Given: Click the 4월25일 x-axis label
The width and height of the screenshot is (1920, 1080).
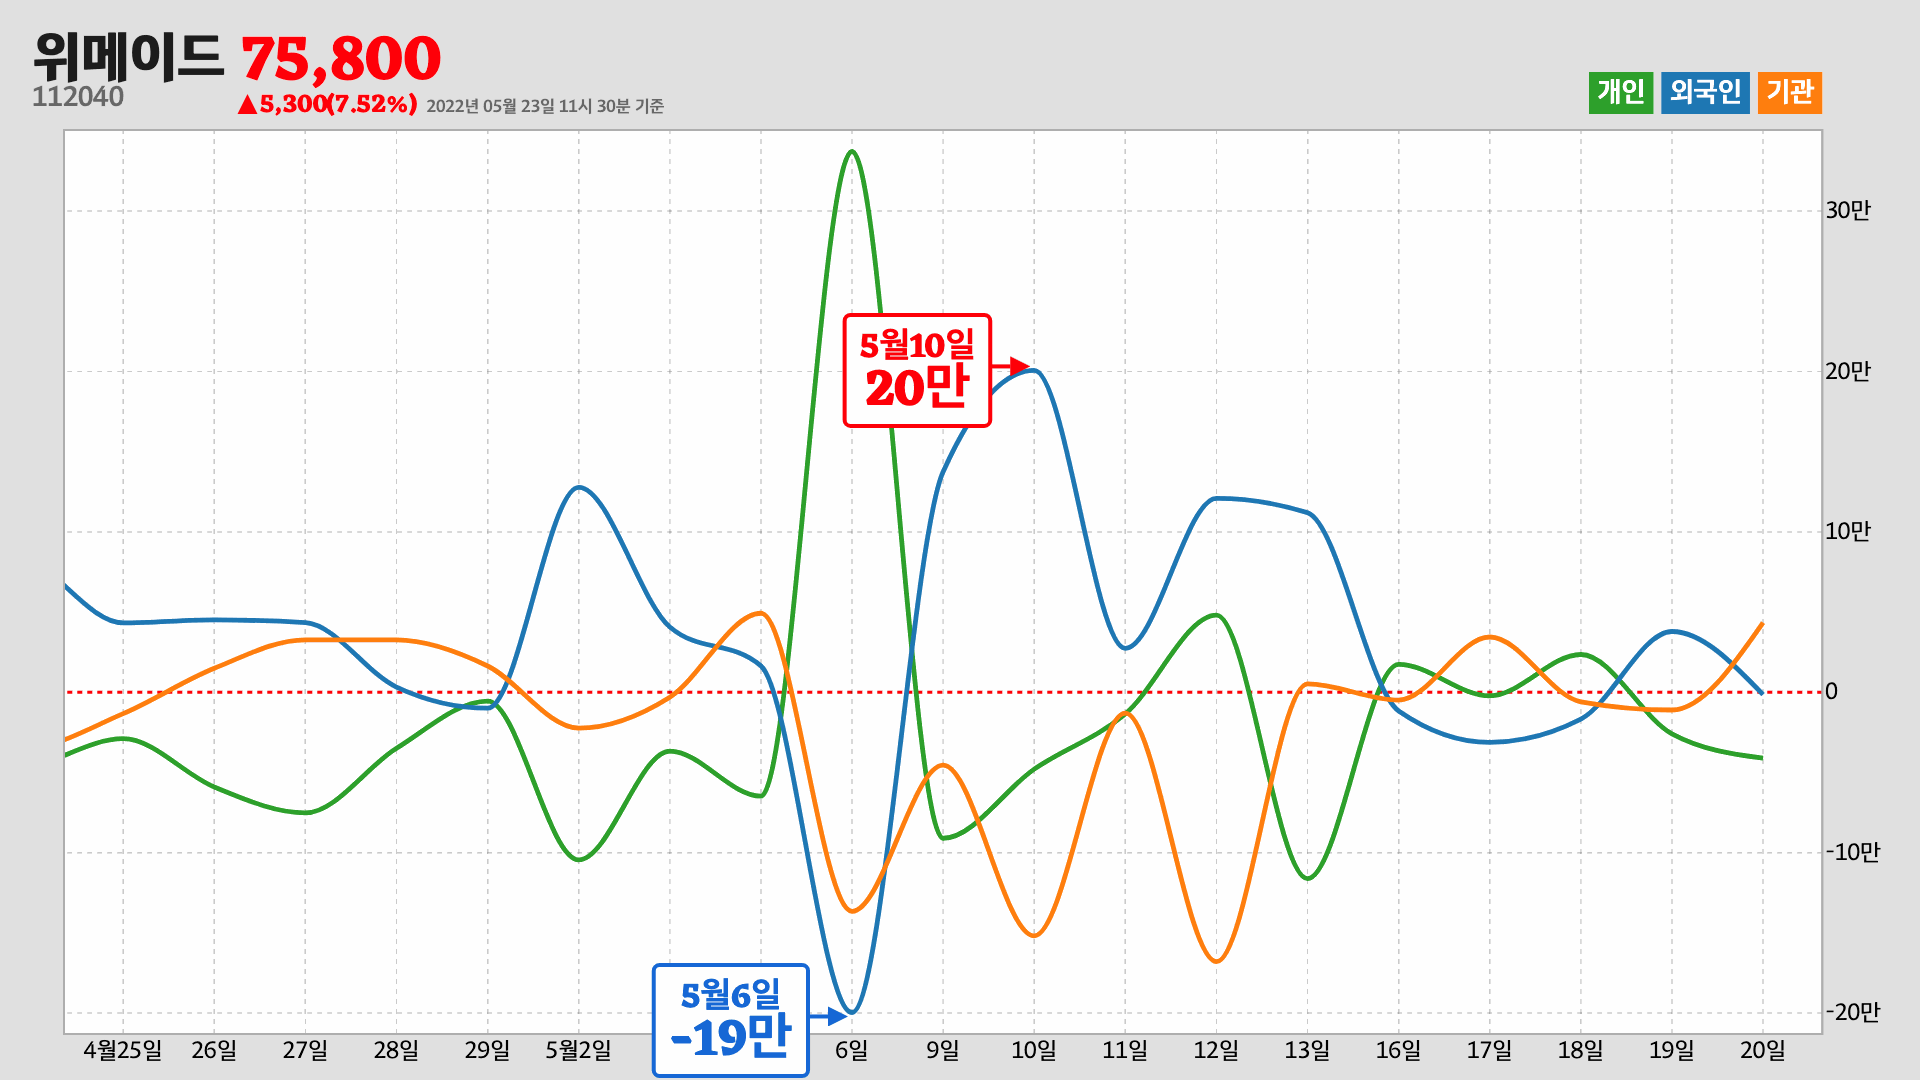Looking at the screenshot, I should coord(122,1051).
